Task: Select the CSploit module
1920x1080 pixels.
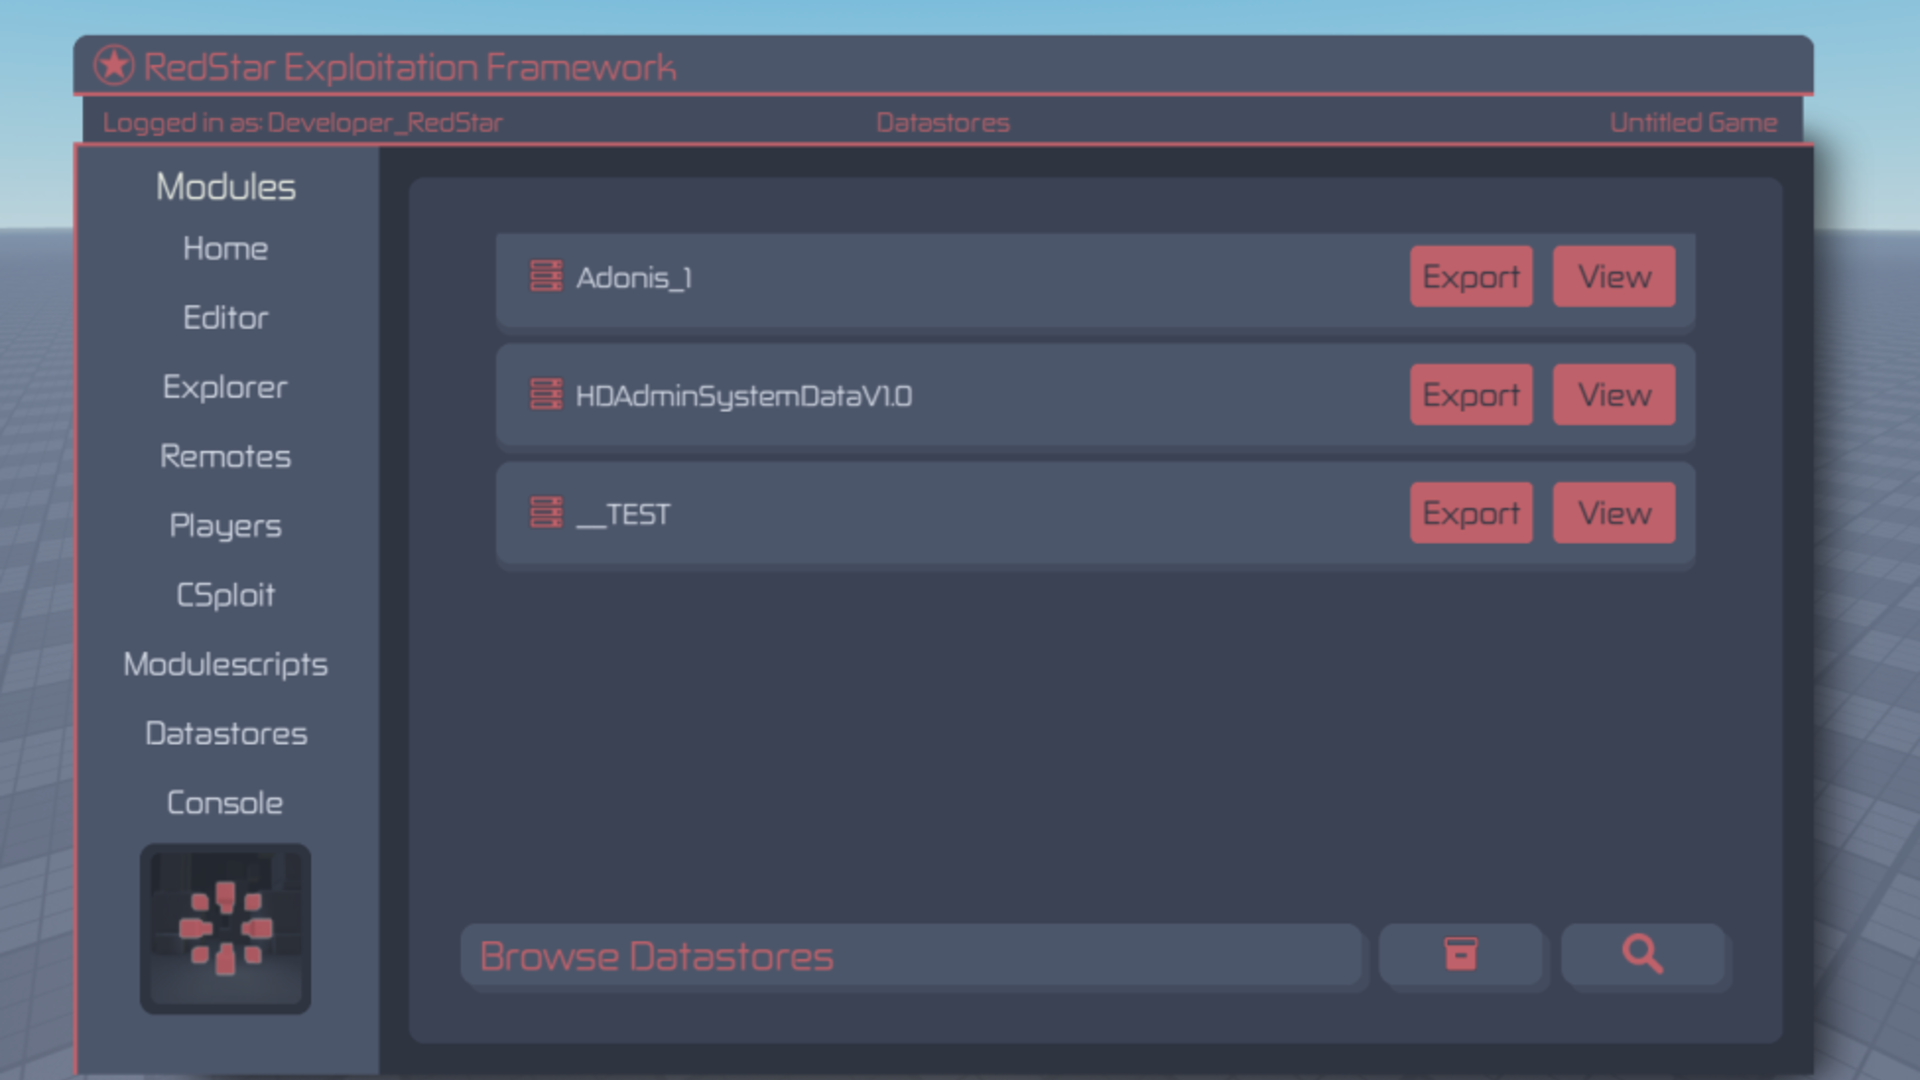Action: click(x=225, y=595)
